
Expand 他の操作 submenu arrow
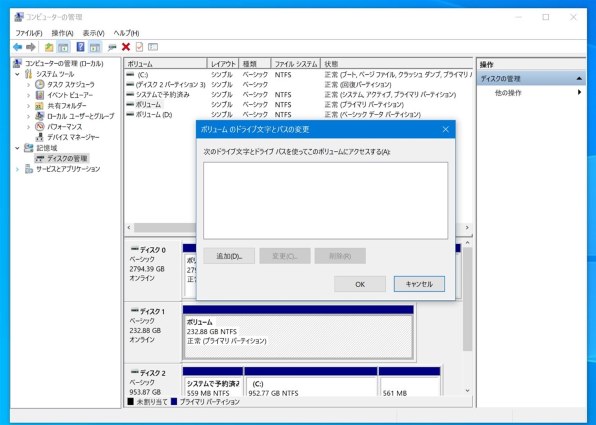(579, 92)
